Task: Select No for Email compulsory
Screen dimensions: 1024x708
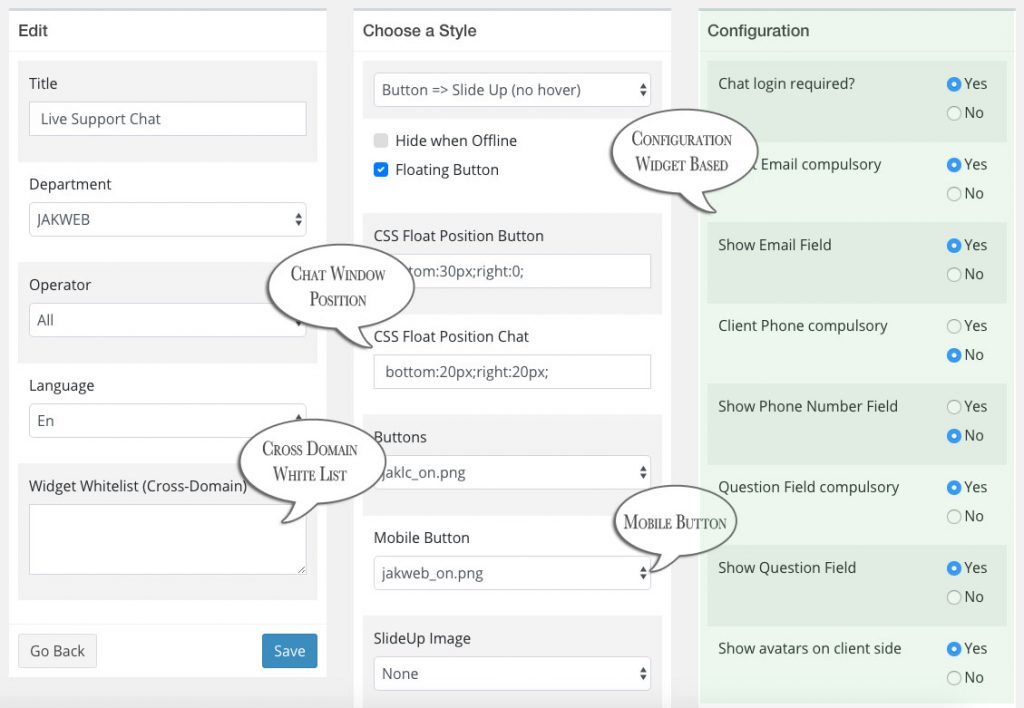Action: pyautogui.click(x=954, y=193)
